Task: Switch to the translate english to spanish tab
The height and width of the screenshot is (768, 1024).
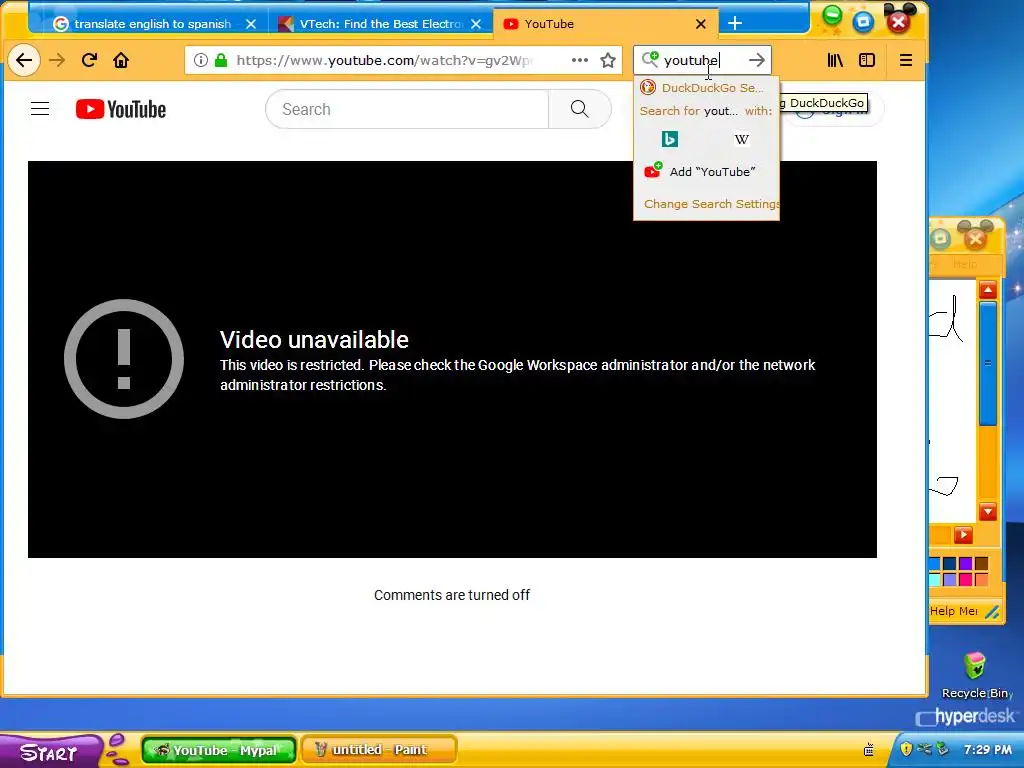Action: click(x=152, y=24)
